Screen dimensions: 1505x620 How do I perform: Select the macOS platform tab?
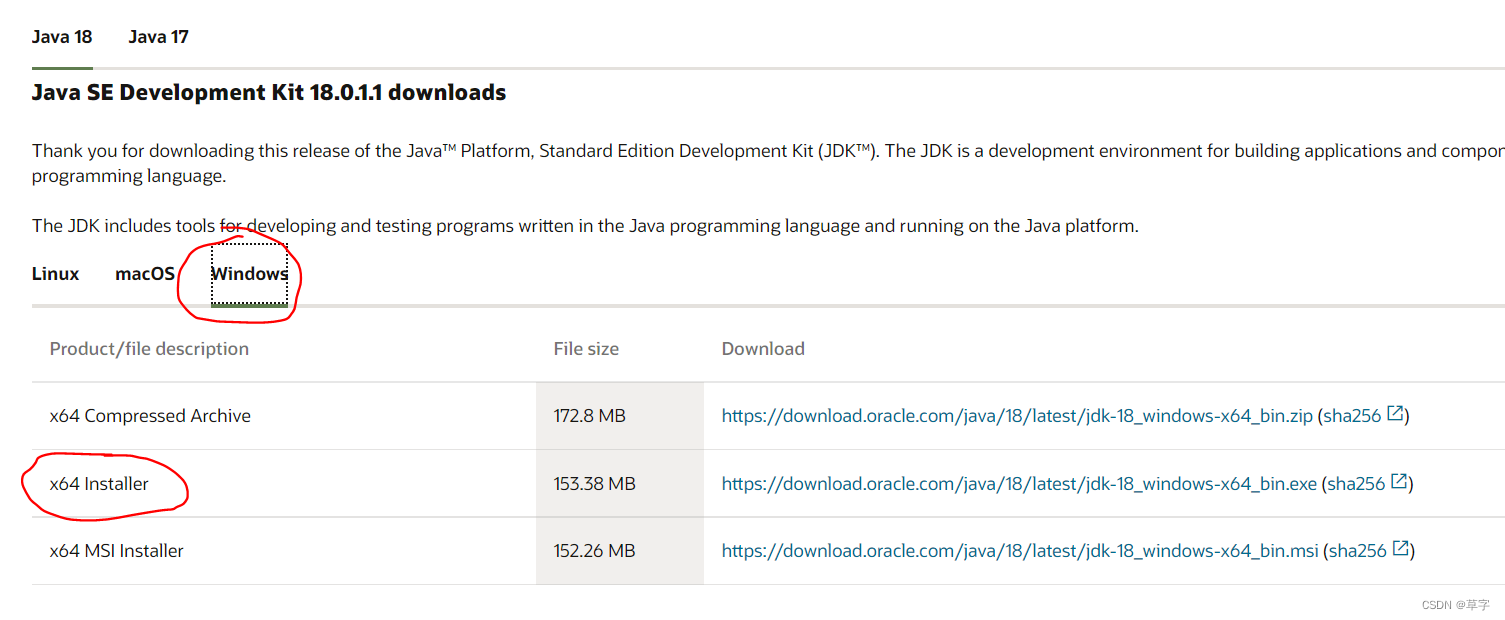coord(145,274)
